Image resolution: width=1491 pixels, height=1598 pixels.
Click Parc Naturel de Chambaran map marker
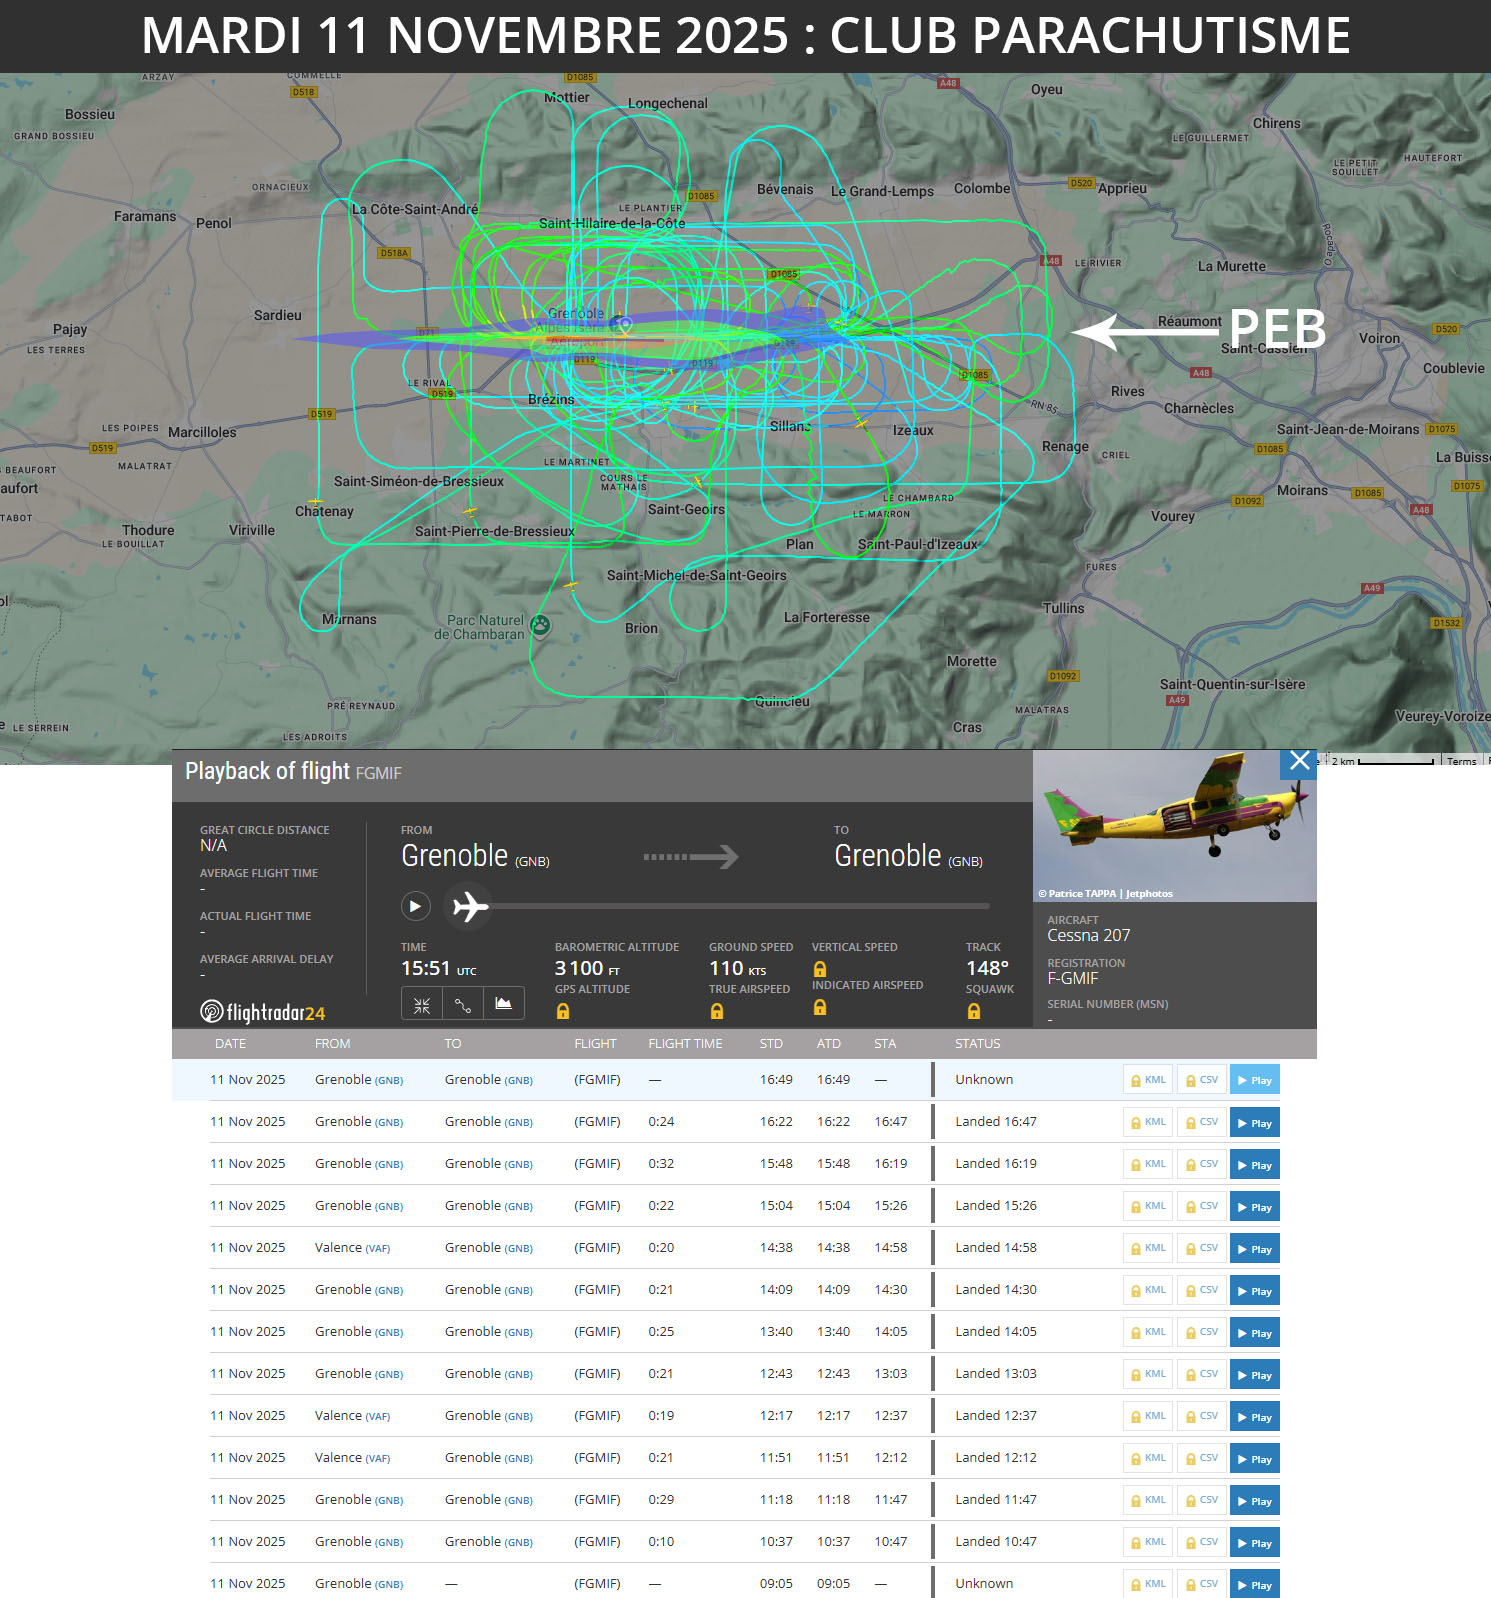[x=541, y=626]
